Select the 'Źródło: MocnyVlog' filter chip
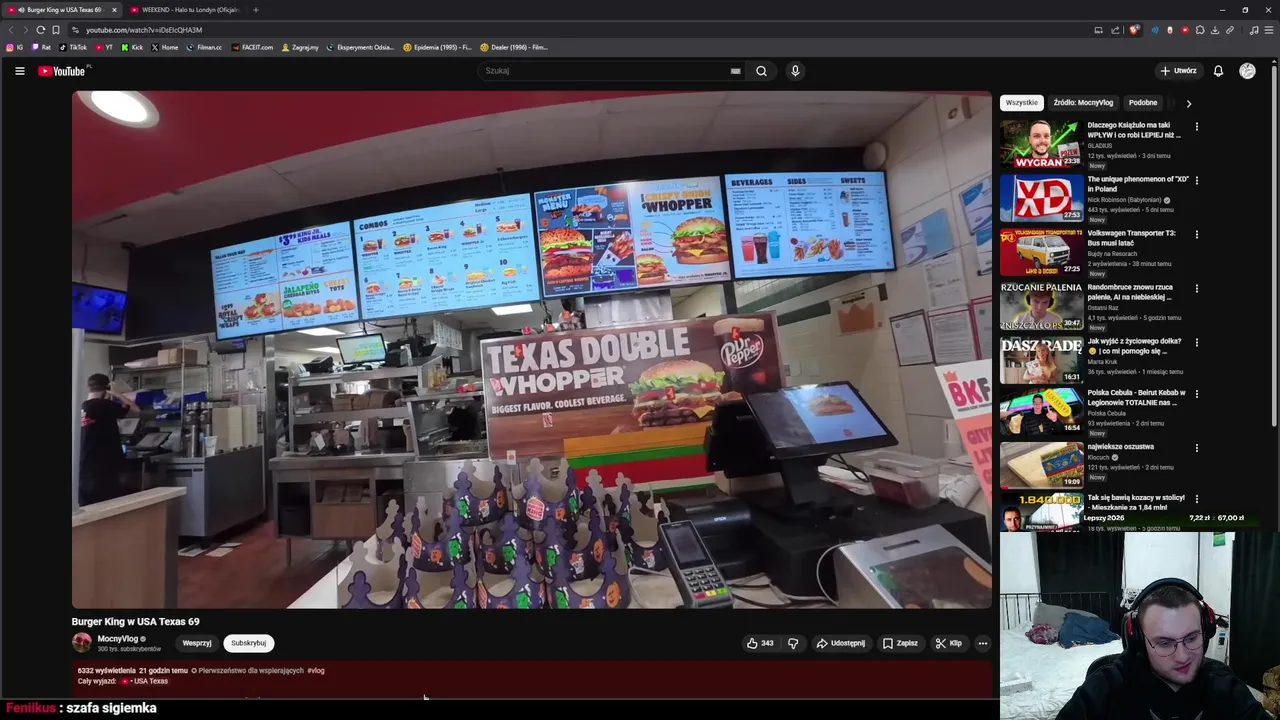This screenshot has height=720, width=1280. click(x=1083, y=103)
